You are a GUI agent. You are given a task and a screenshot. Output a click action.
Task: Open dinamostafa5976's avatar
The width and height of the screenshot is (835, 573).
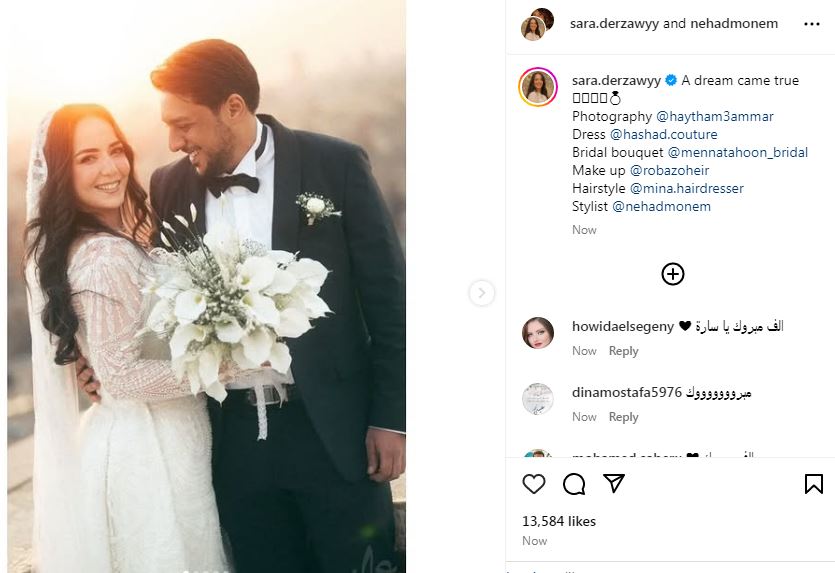point(537,398)
